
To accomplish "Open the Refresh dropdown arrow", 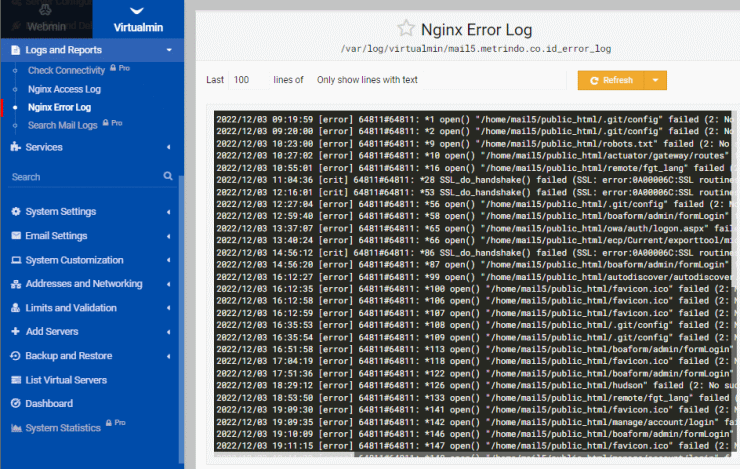I will (655, 80).
